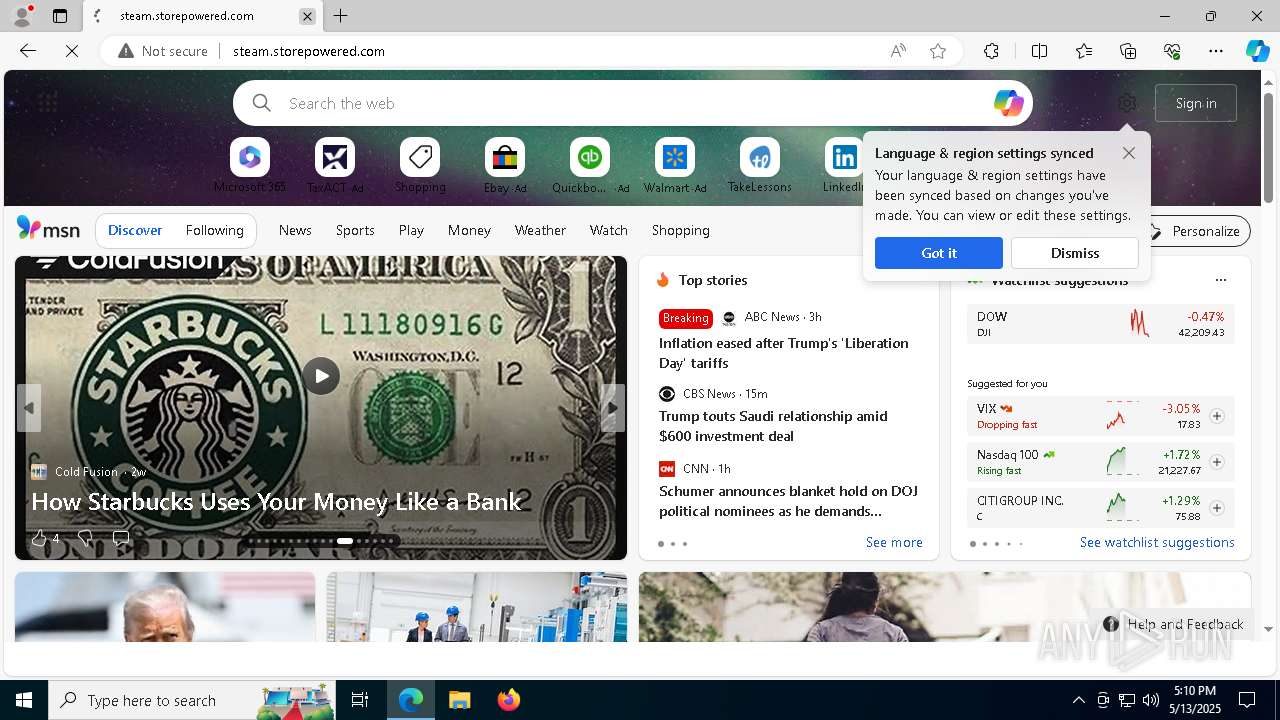The image size is (1280, 720).
Task: Stop loading the page
Action: click(x=72, y=51)
